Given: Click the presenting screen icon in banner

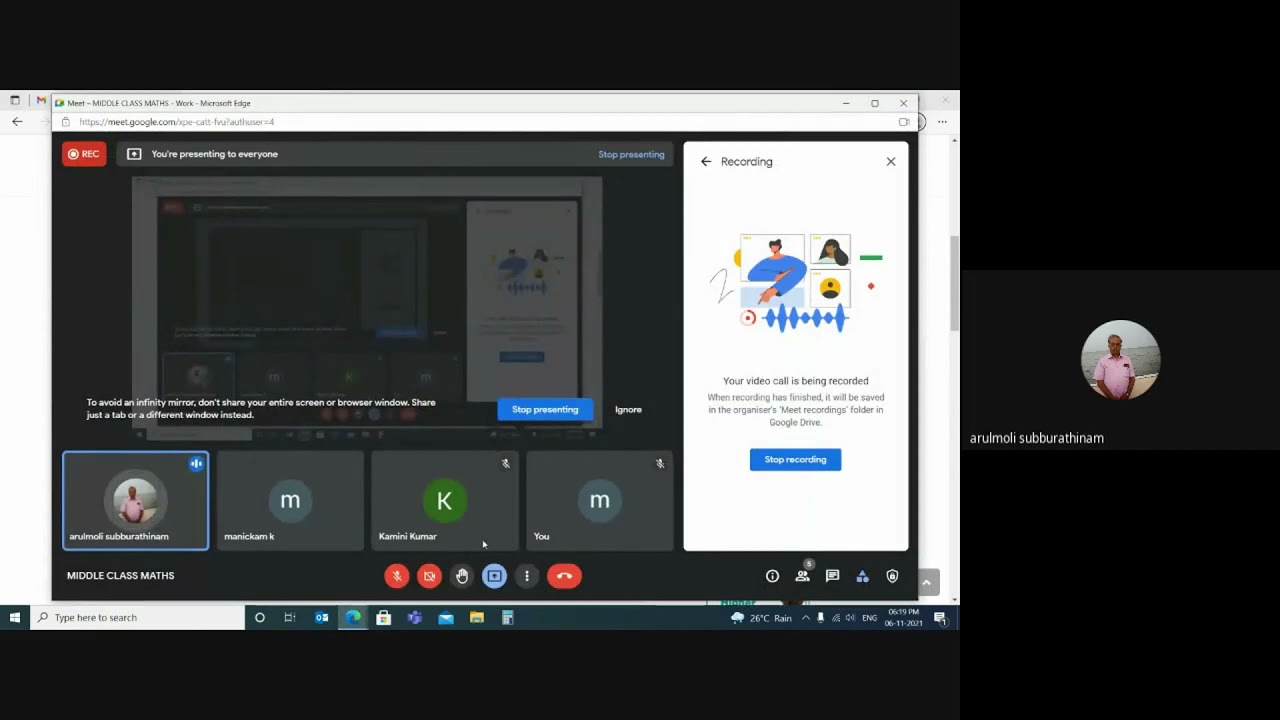Looking at the screenshot, I should pyautogui.click(x=134, y=154).
